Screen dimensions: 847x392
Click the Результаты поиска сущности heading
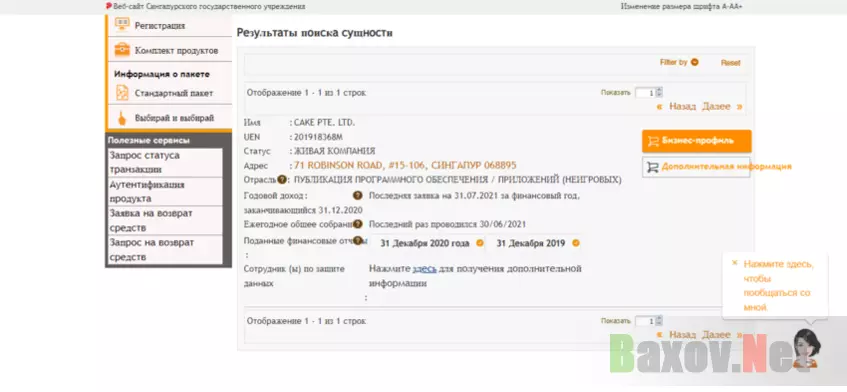(314, 33)
